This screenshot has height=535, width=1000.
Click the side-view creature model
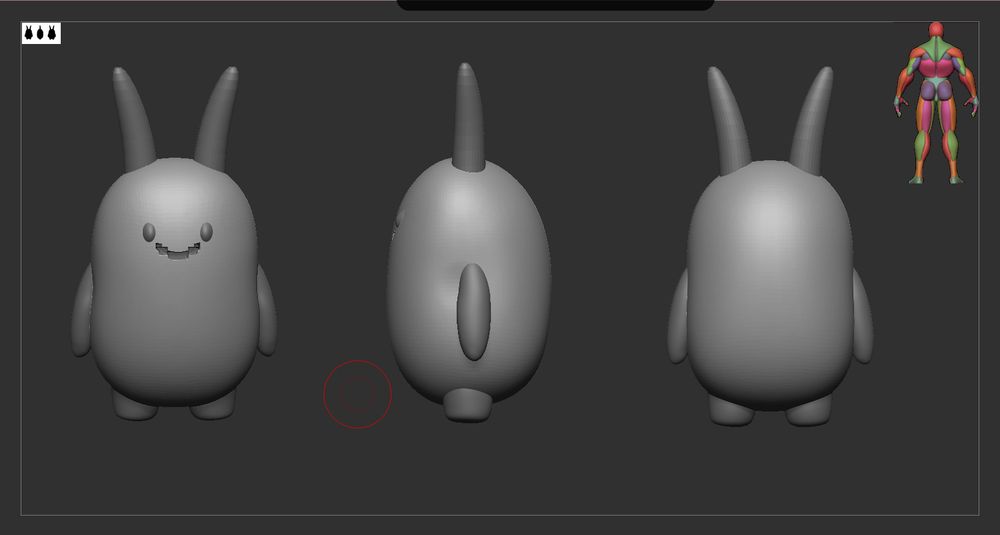pyautogui.click(x=469, y=242)
